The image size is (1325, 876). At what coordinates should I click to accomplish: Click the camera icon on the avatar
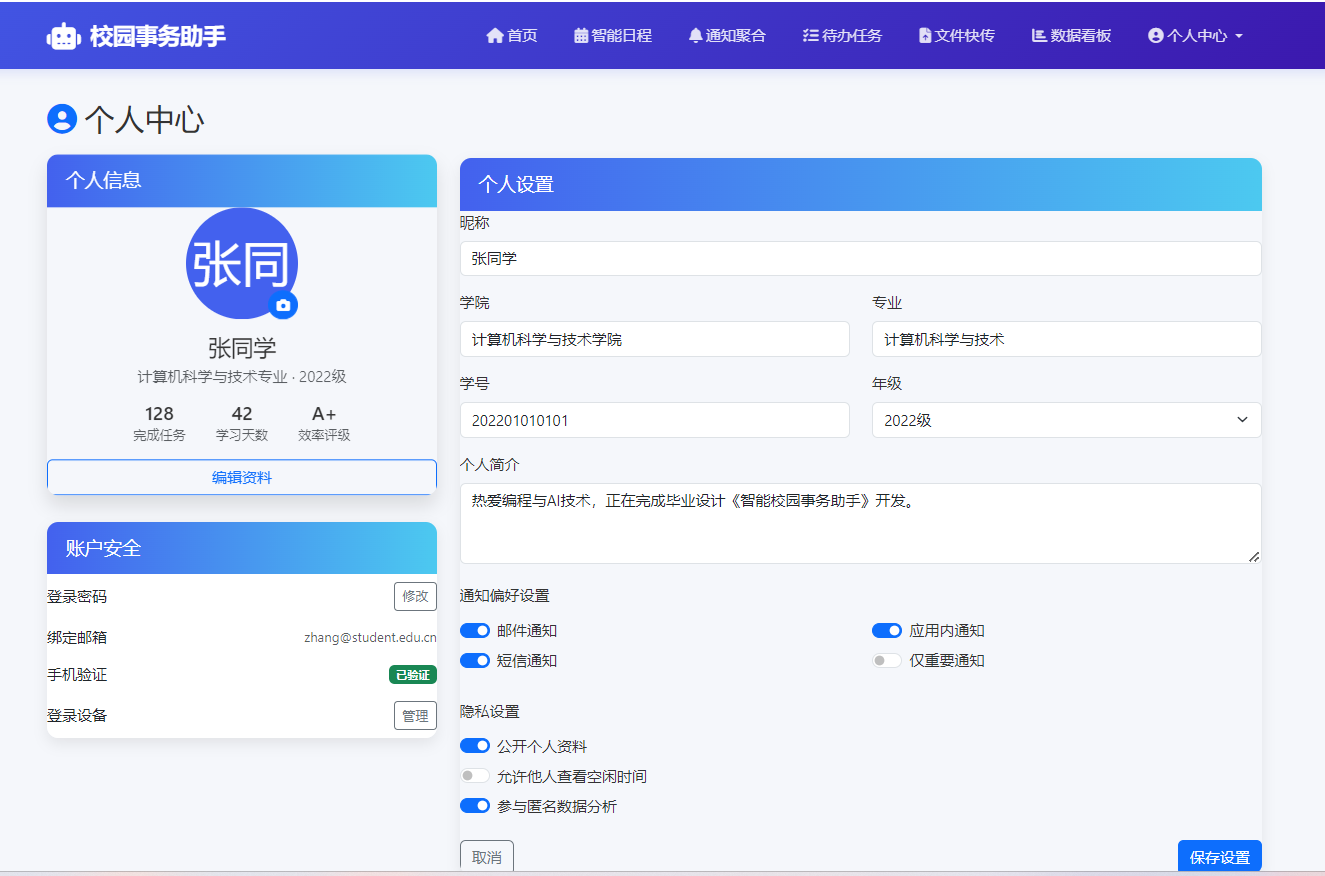coord(284,306)
